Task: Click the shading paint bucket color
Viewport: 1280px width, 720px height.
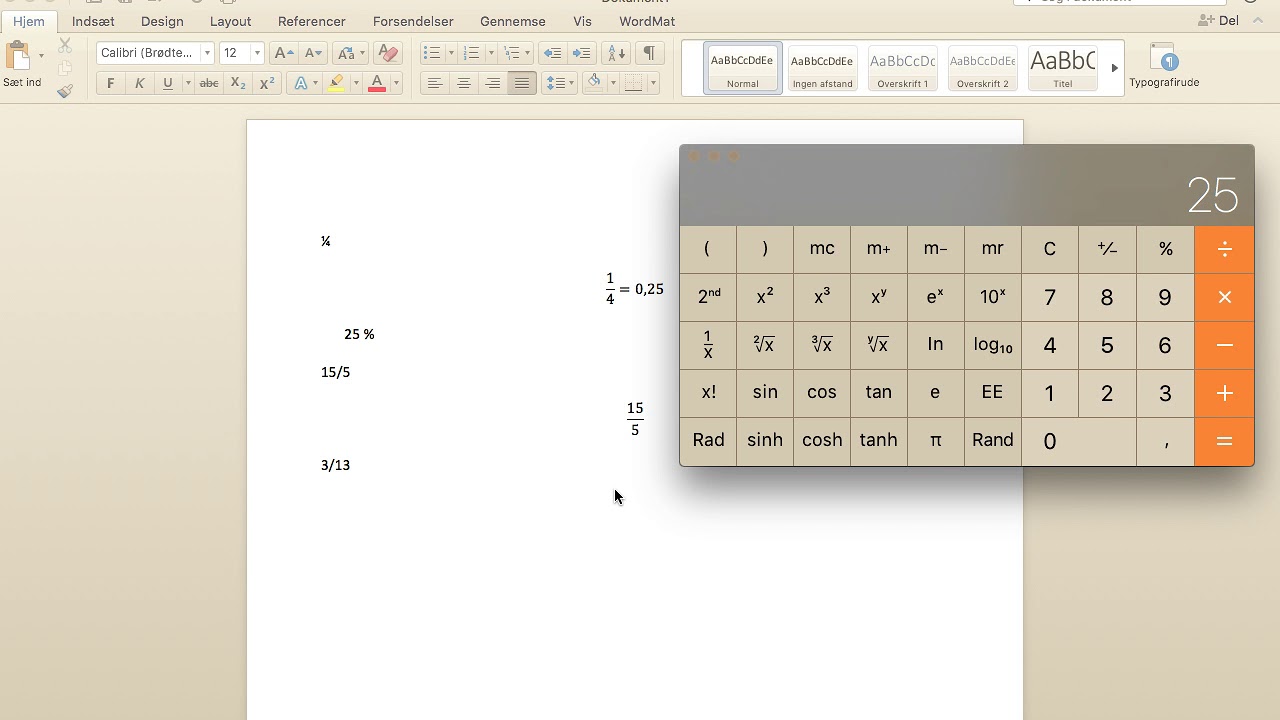Action: (x=595, y=84)
